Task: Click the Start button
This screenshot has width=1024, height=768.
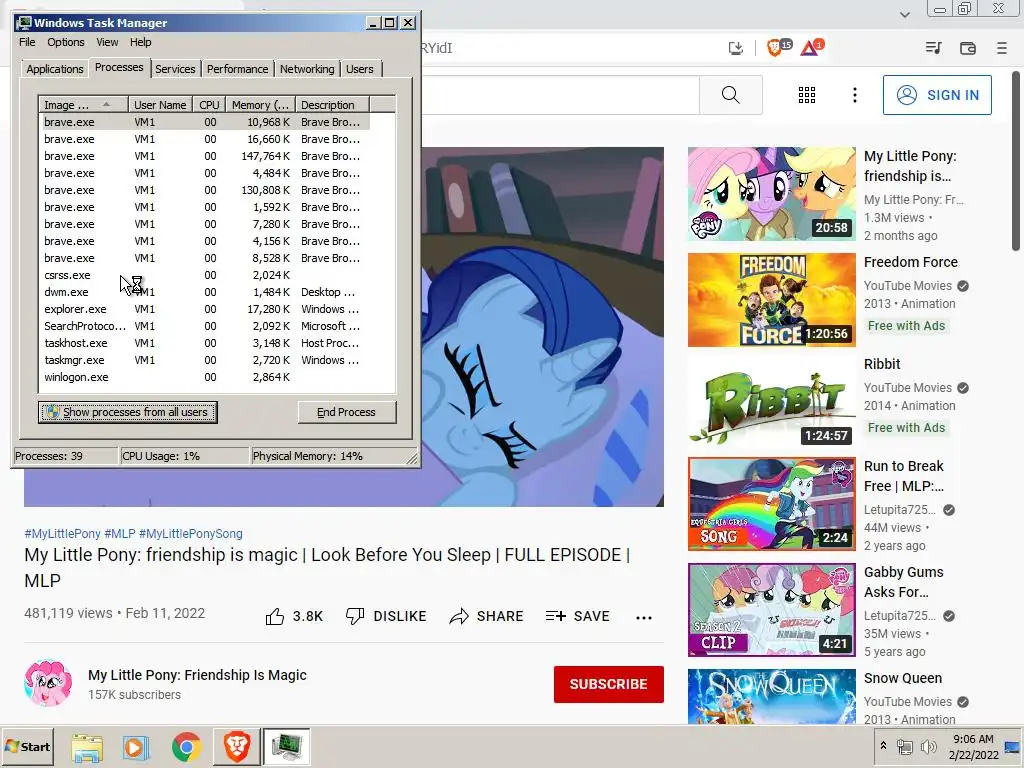Action: 28,747
